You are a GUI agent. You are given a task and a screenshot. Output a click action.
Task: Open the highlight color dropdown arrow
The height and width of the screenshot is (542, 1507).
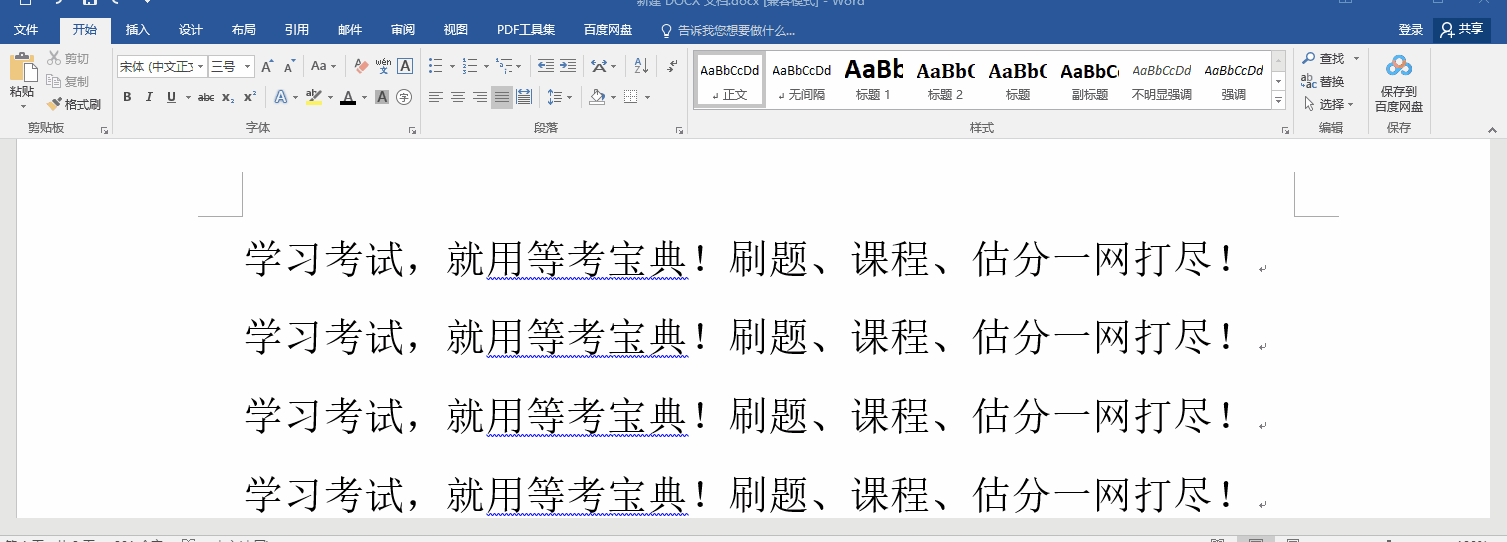click(329, 97)
